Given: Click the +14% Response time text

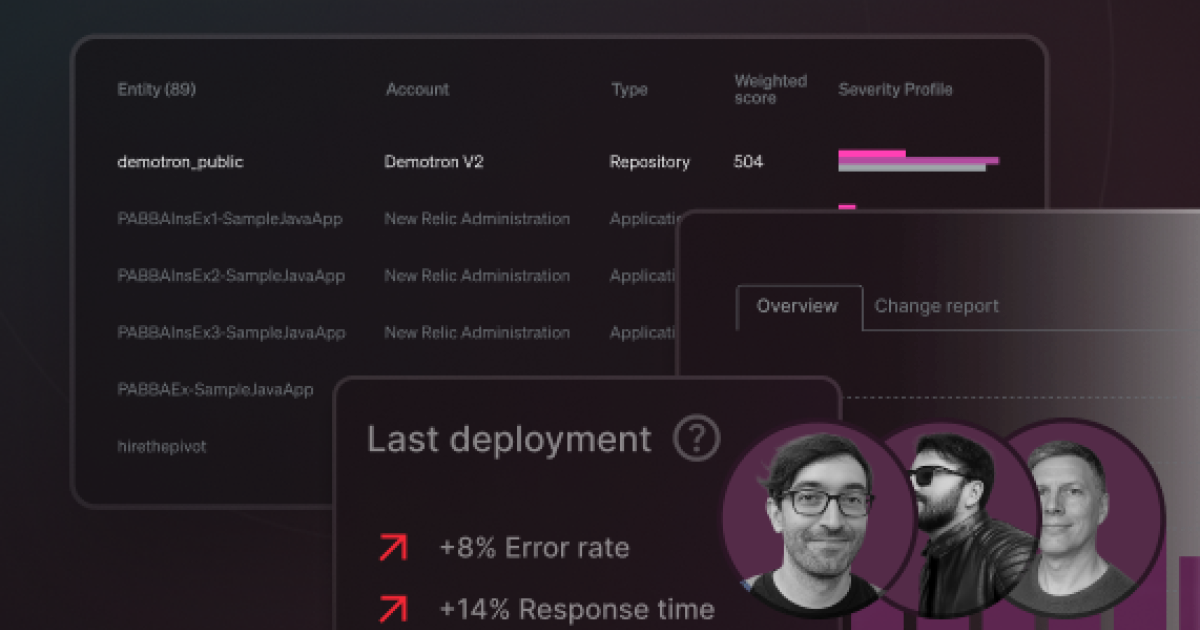Looking at the screenshot, I should (577, 608).
